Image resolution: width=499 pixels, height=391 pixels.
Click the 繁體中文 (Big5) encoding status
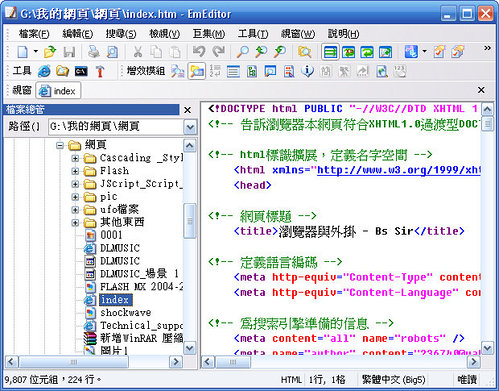[x=394, y=380]
